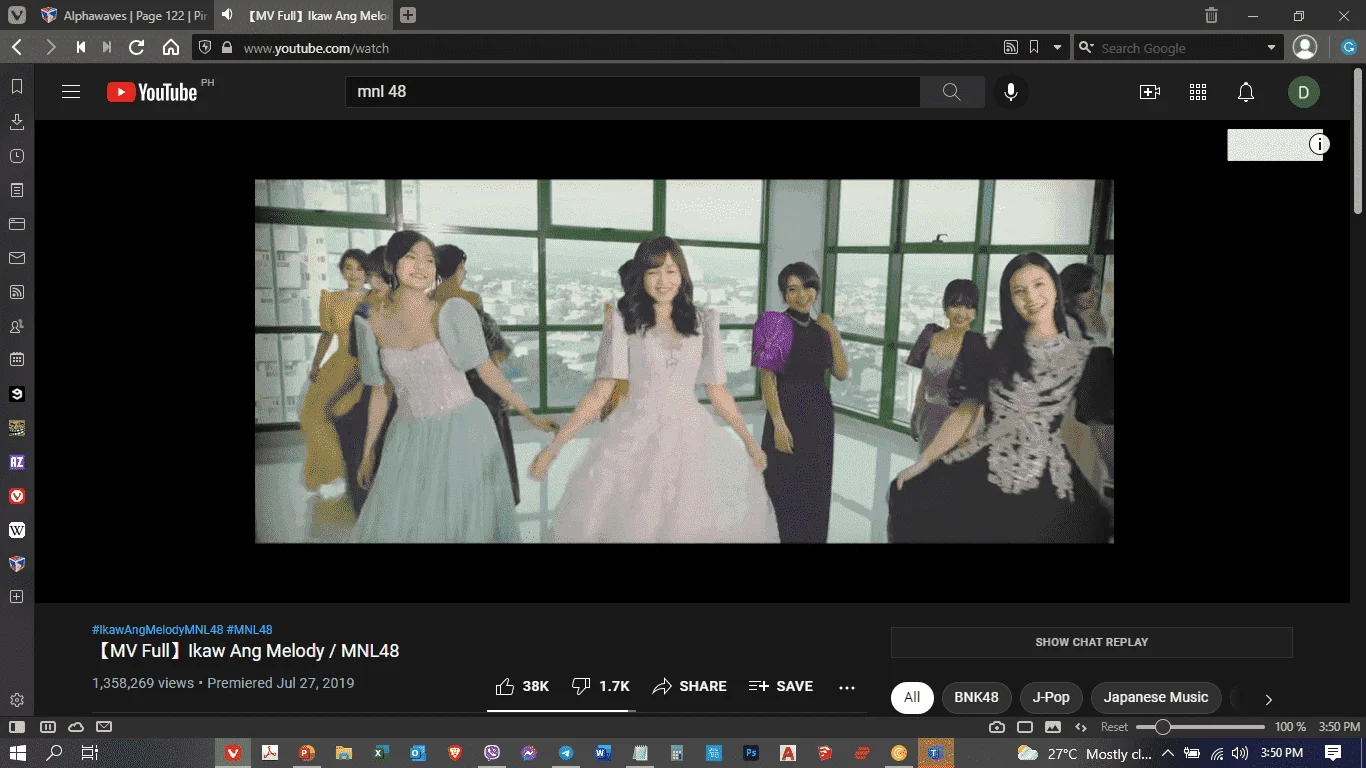
Task: View site security lock info
Action: (x=227, y=47)
